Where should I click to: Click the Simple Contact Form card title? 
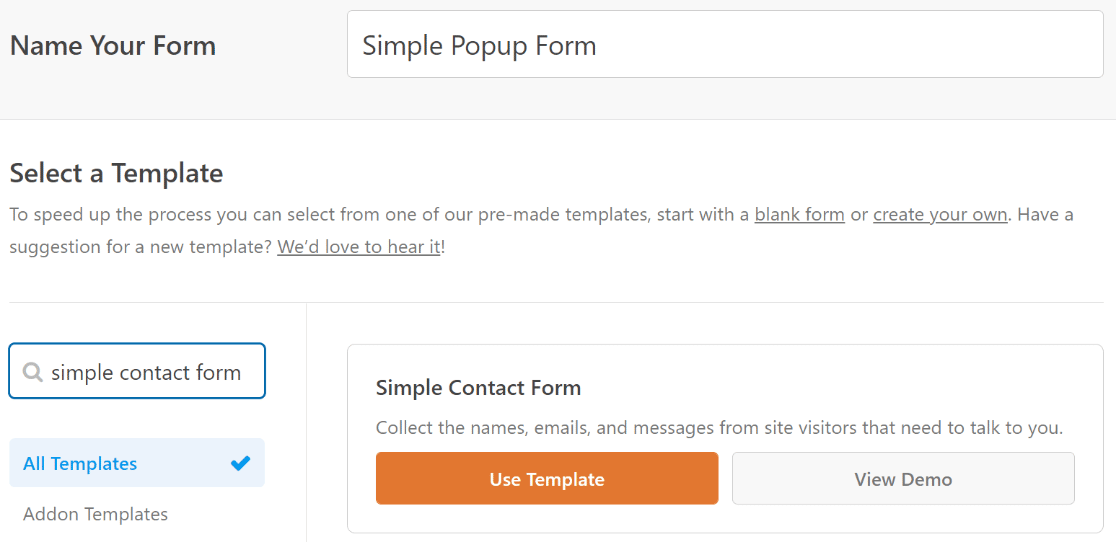tap(478, 388)
